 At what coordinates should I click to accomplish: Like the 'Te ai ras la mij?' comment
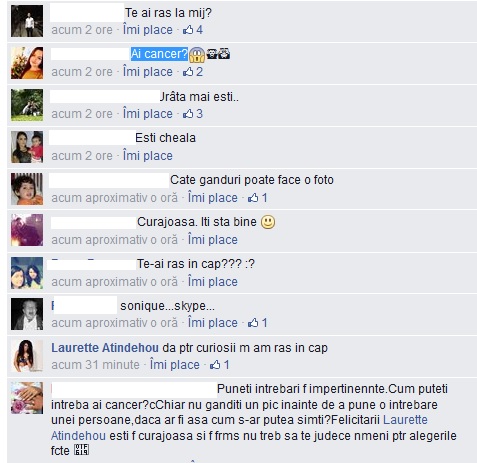point(148,30)
